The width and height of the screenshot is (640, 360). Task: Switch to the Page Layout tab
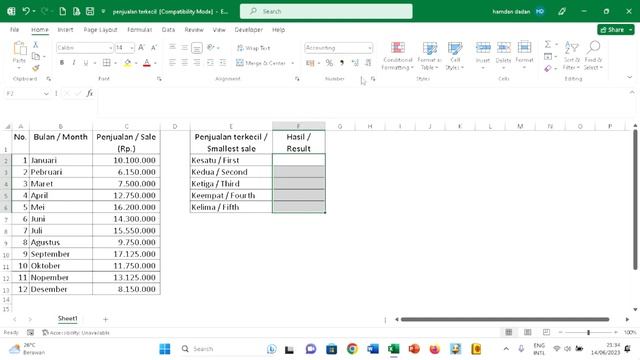pos(100,30)
